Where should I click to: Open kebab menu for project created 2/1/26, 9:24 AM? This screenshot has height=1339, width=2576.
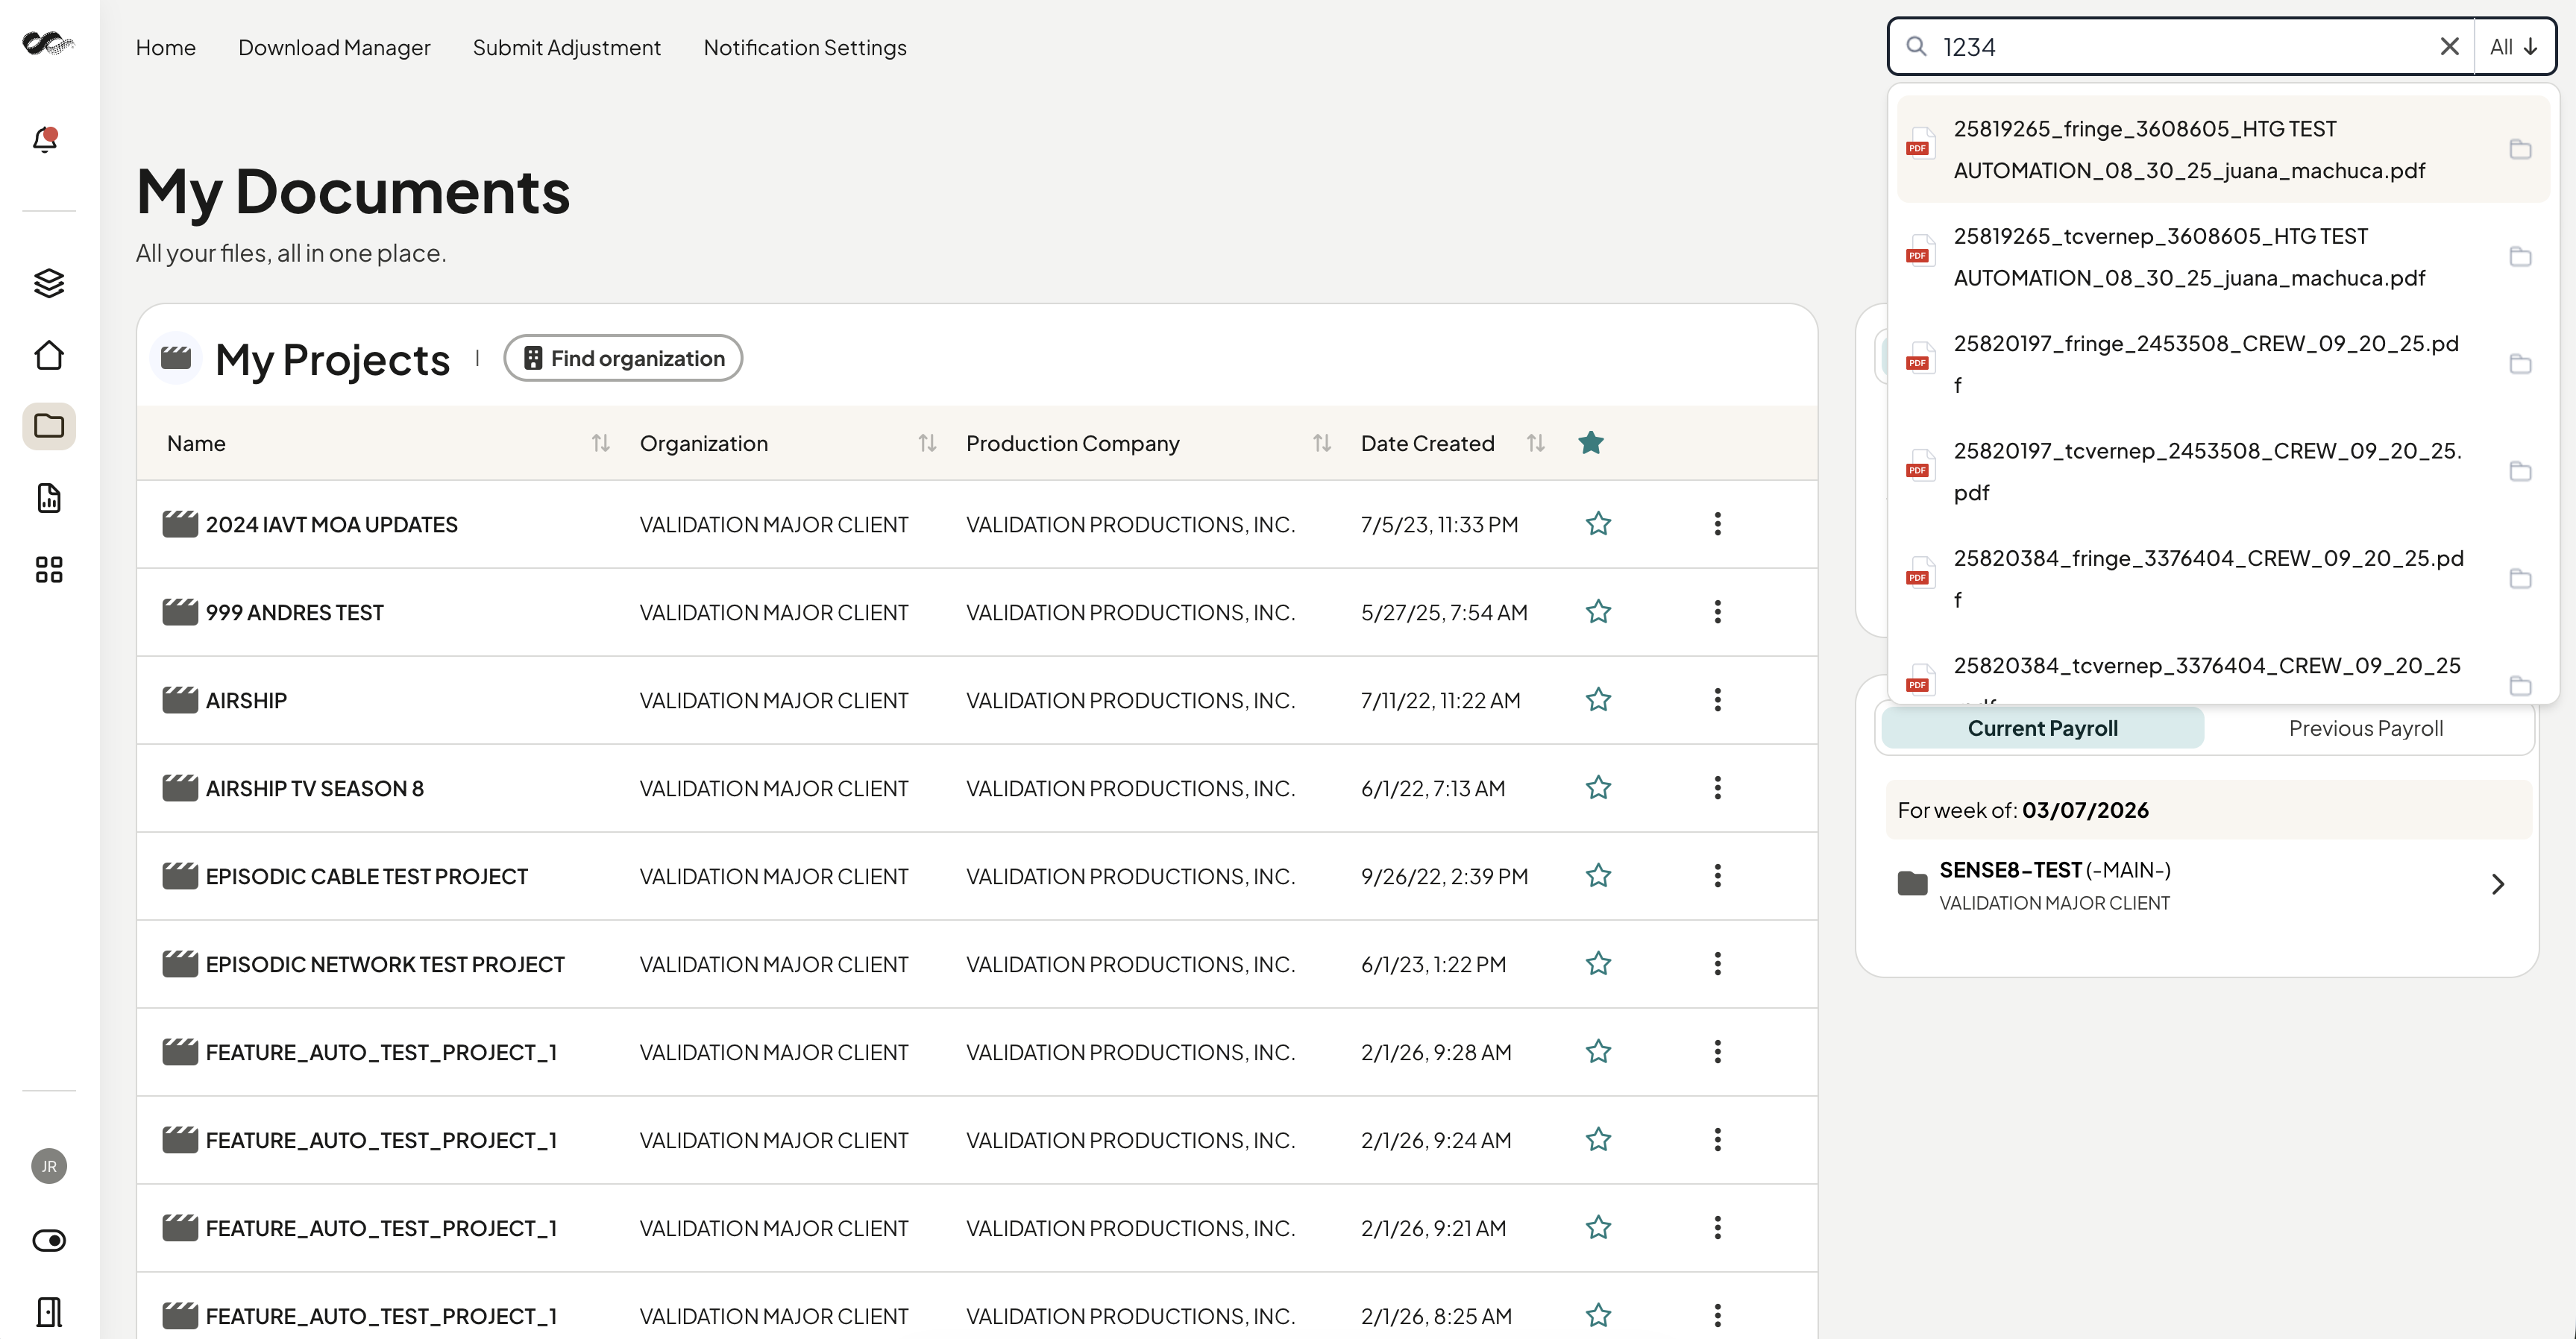pyautogui.click(x=1718, y=1140)
